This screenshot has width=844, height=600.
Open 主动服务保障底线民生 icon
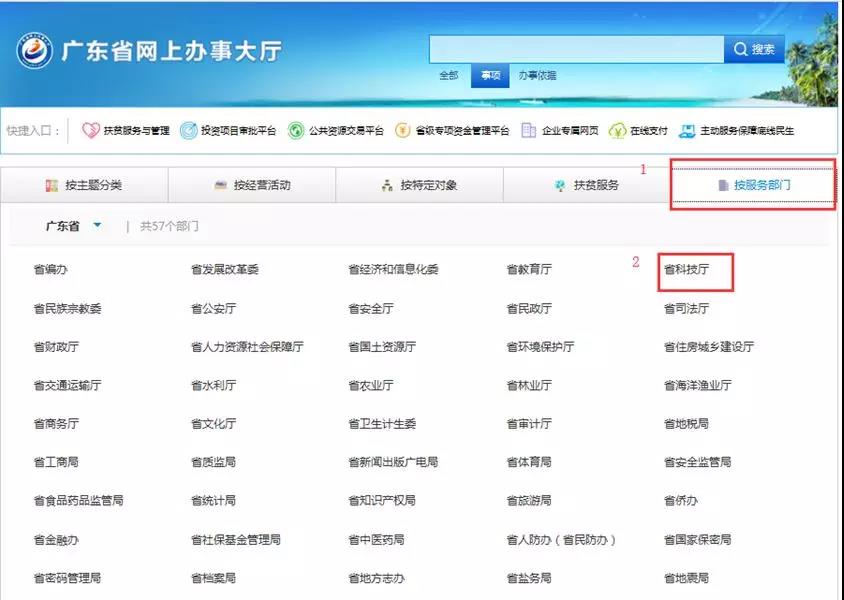687,131
